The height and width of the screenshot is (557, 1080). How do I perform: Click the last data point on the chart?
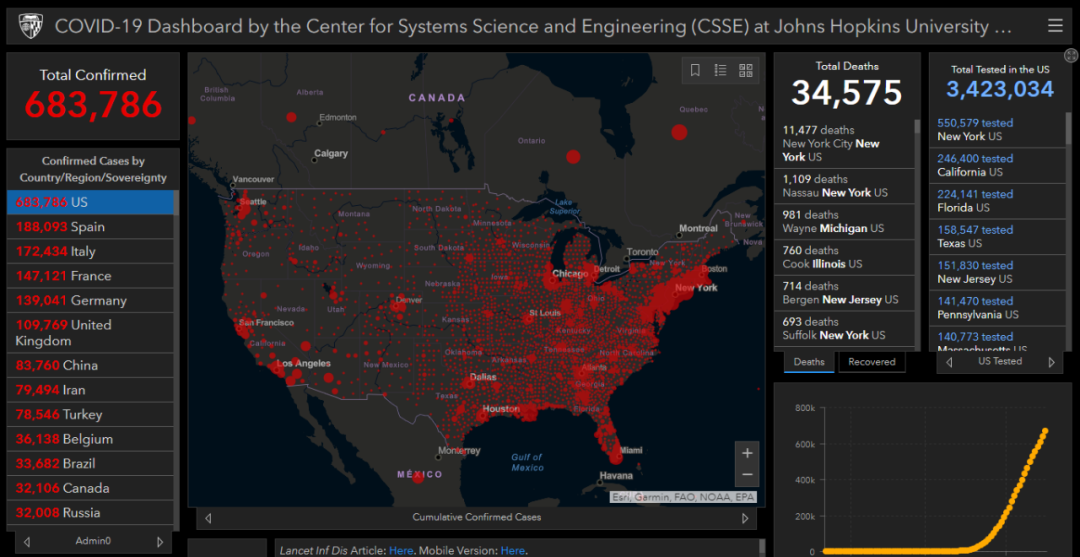[1045, 431]
